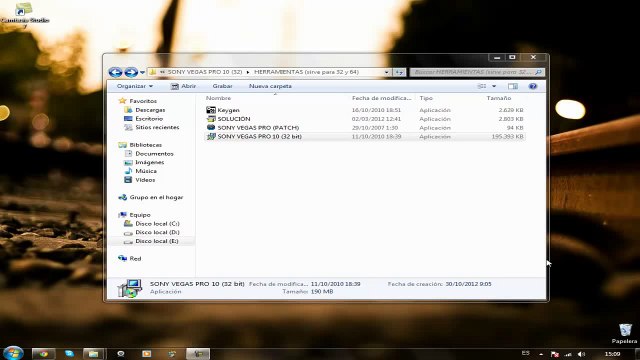Screen dimensions: 640x360
Task: Click the details pane application icon
Action: point(130,288)
